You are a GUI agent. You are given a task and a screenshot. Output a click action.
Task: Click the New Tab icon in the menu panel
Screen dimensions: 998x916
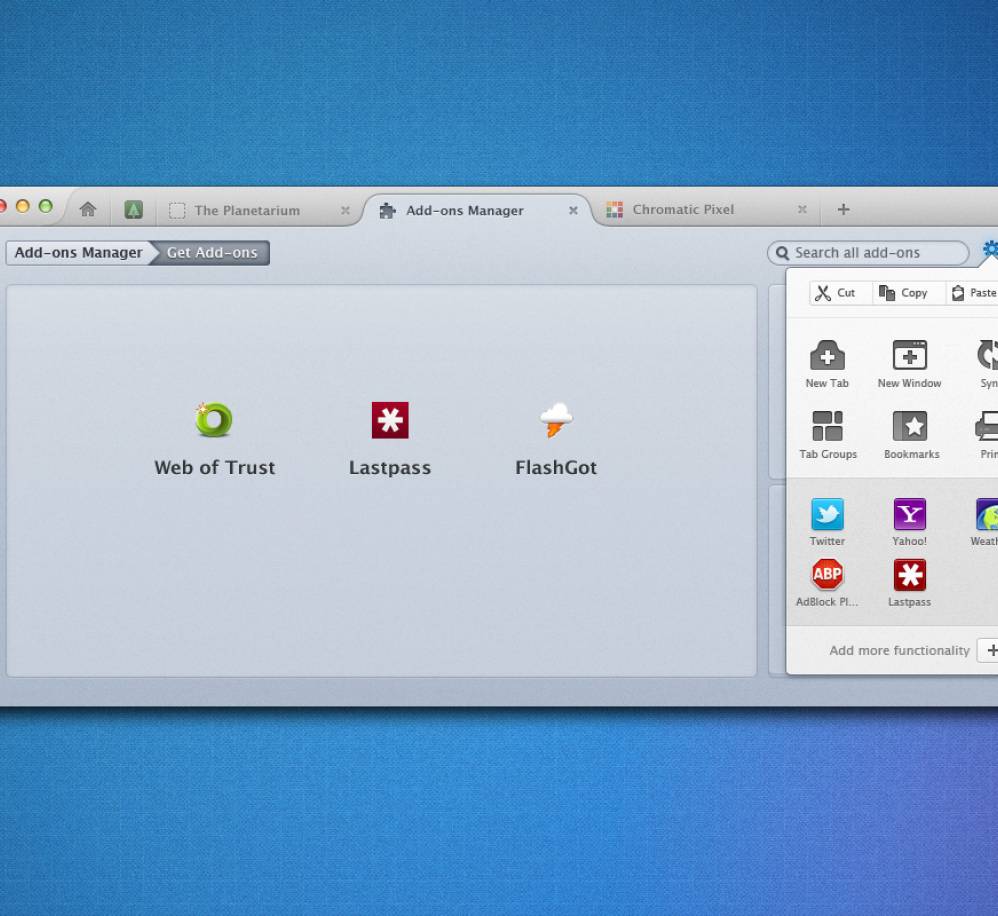[827, 356]
